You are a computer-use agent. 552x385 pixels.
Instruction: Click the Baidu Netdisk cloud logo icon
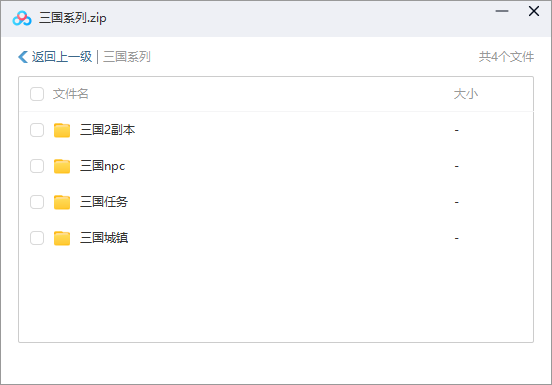[22, 18]
